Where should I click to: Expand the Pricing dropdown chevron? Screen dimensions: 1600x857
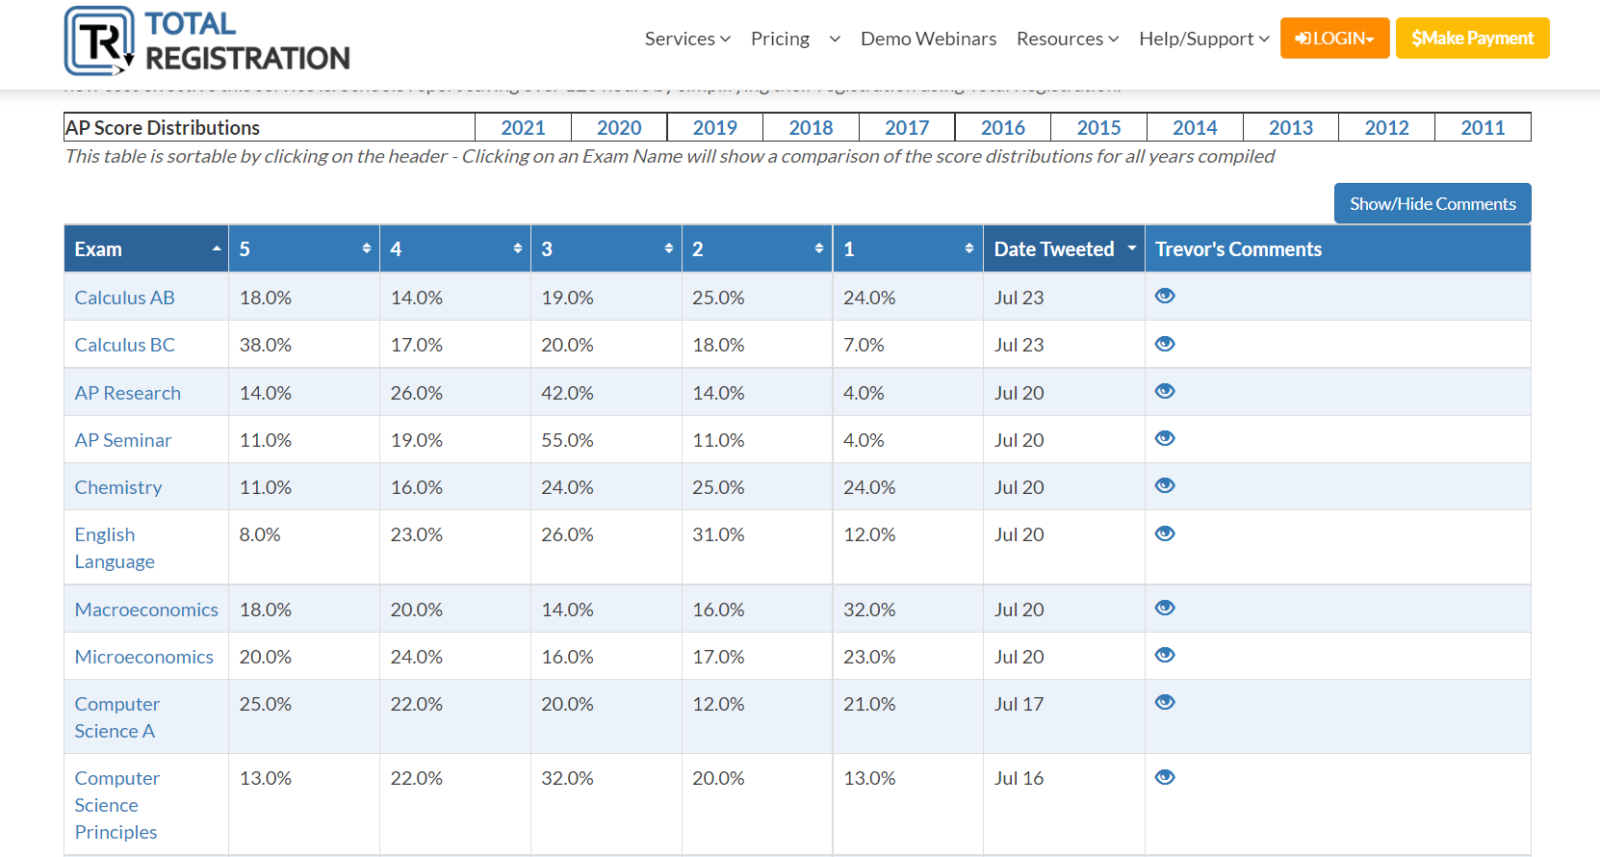click(x=835, y=39)
